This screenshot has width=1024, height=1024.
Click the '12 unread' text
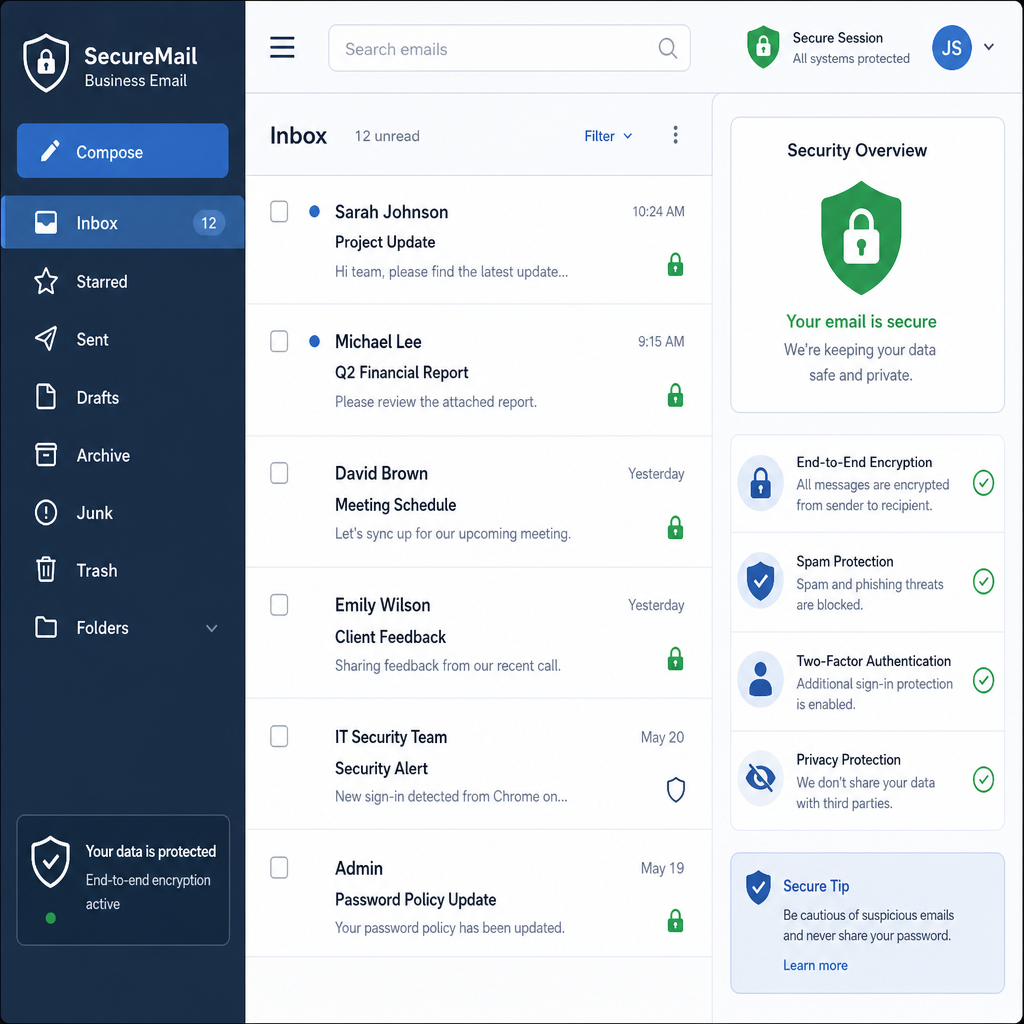(x=387, y=136)
